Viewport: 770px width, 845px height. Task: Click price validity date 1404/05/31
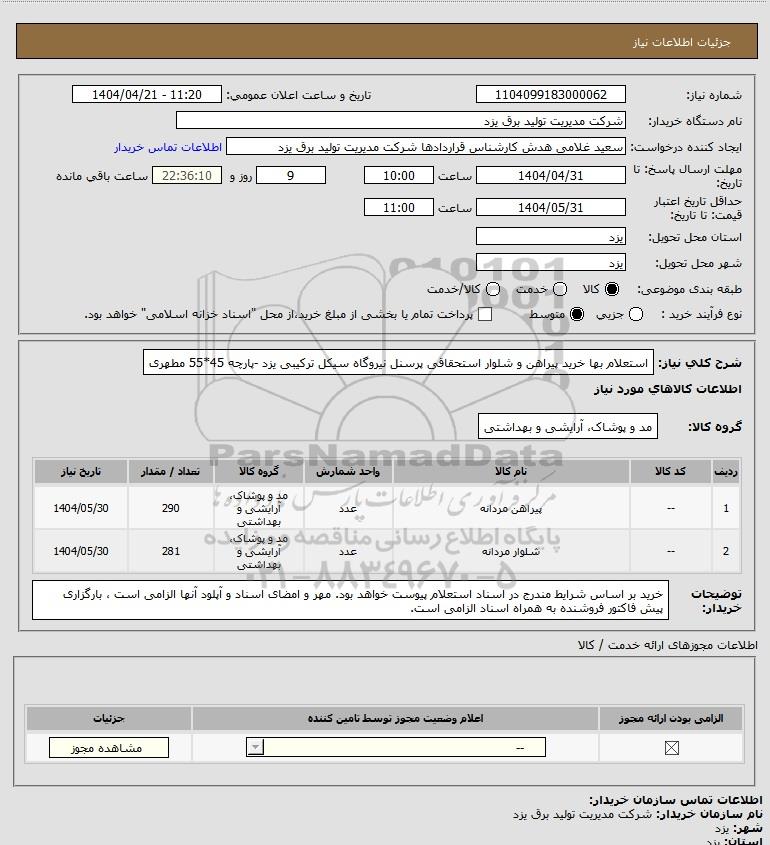(x=551, y=207)
